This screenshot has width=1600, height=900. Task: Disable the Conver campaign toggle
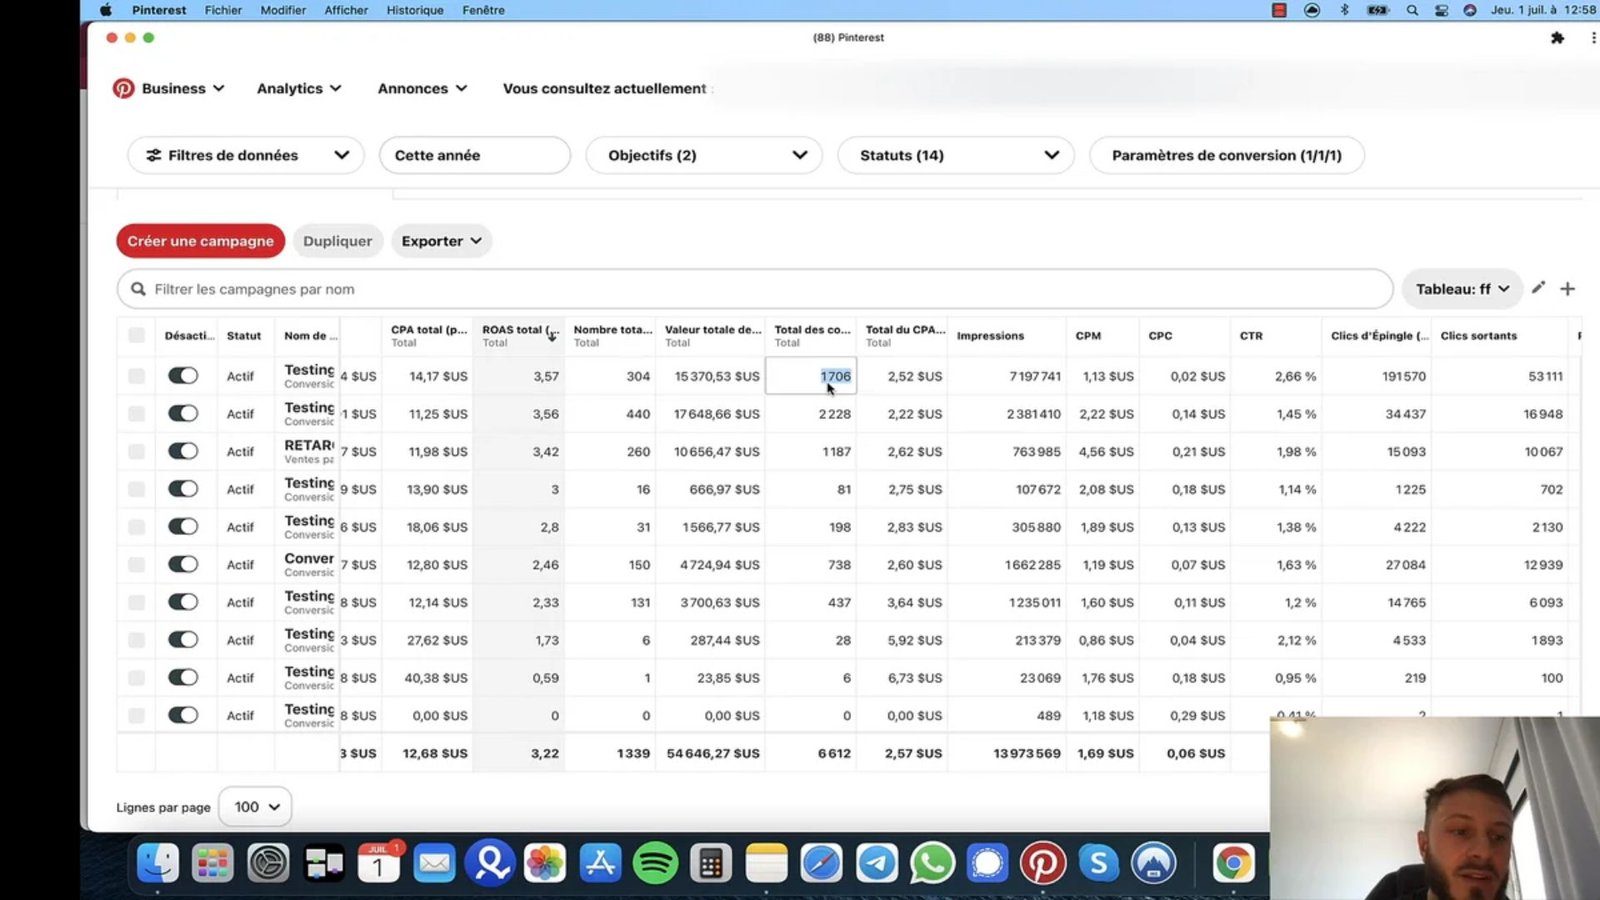pyautogui.click(x=183, y=564)
